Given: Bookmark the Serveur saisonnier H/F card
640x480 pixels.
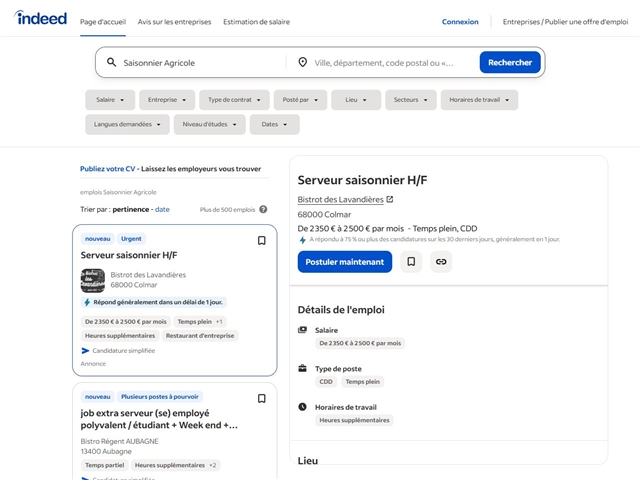Looking at the screenshot, I should pyautogui.click(x=262, y=240).
